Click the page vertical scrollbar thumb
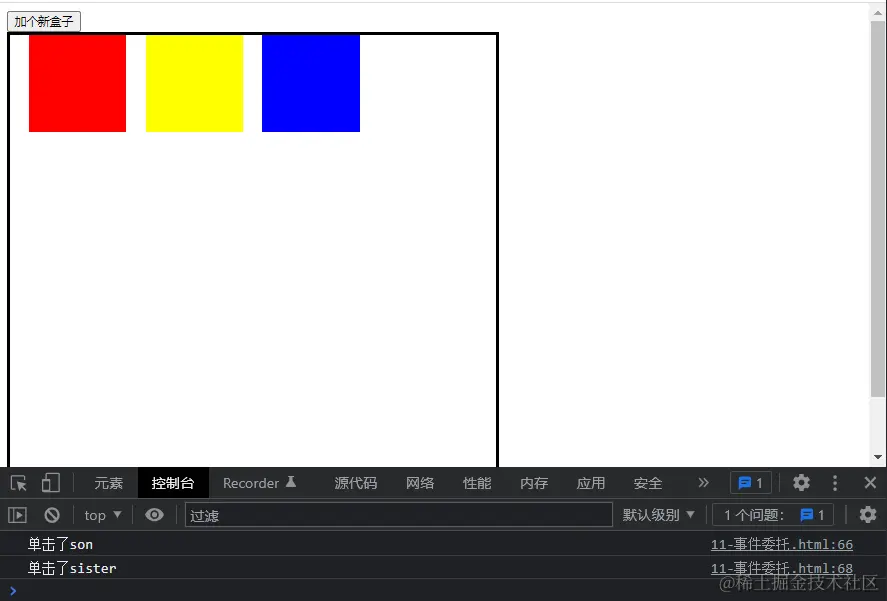This screenshot has height=601, width=887. click(878, 209)
